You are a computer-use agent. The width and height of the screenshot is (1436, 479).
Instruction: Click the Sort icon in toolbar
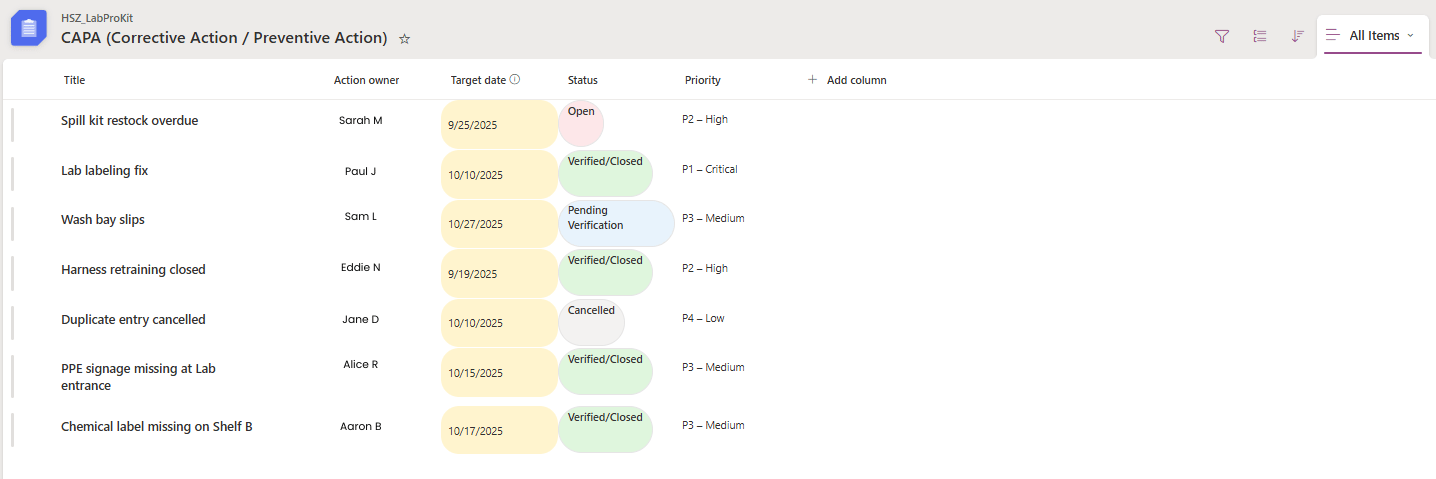point(1297,36)
